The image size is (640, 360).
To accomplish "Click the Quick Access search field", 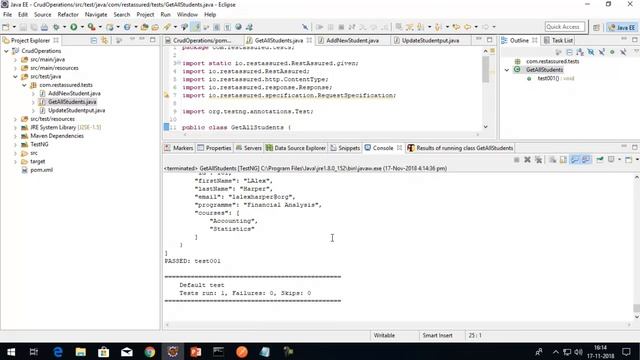I will pos(564,27).
